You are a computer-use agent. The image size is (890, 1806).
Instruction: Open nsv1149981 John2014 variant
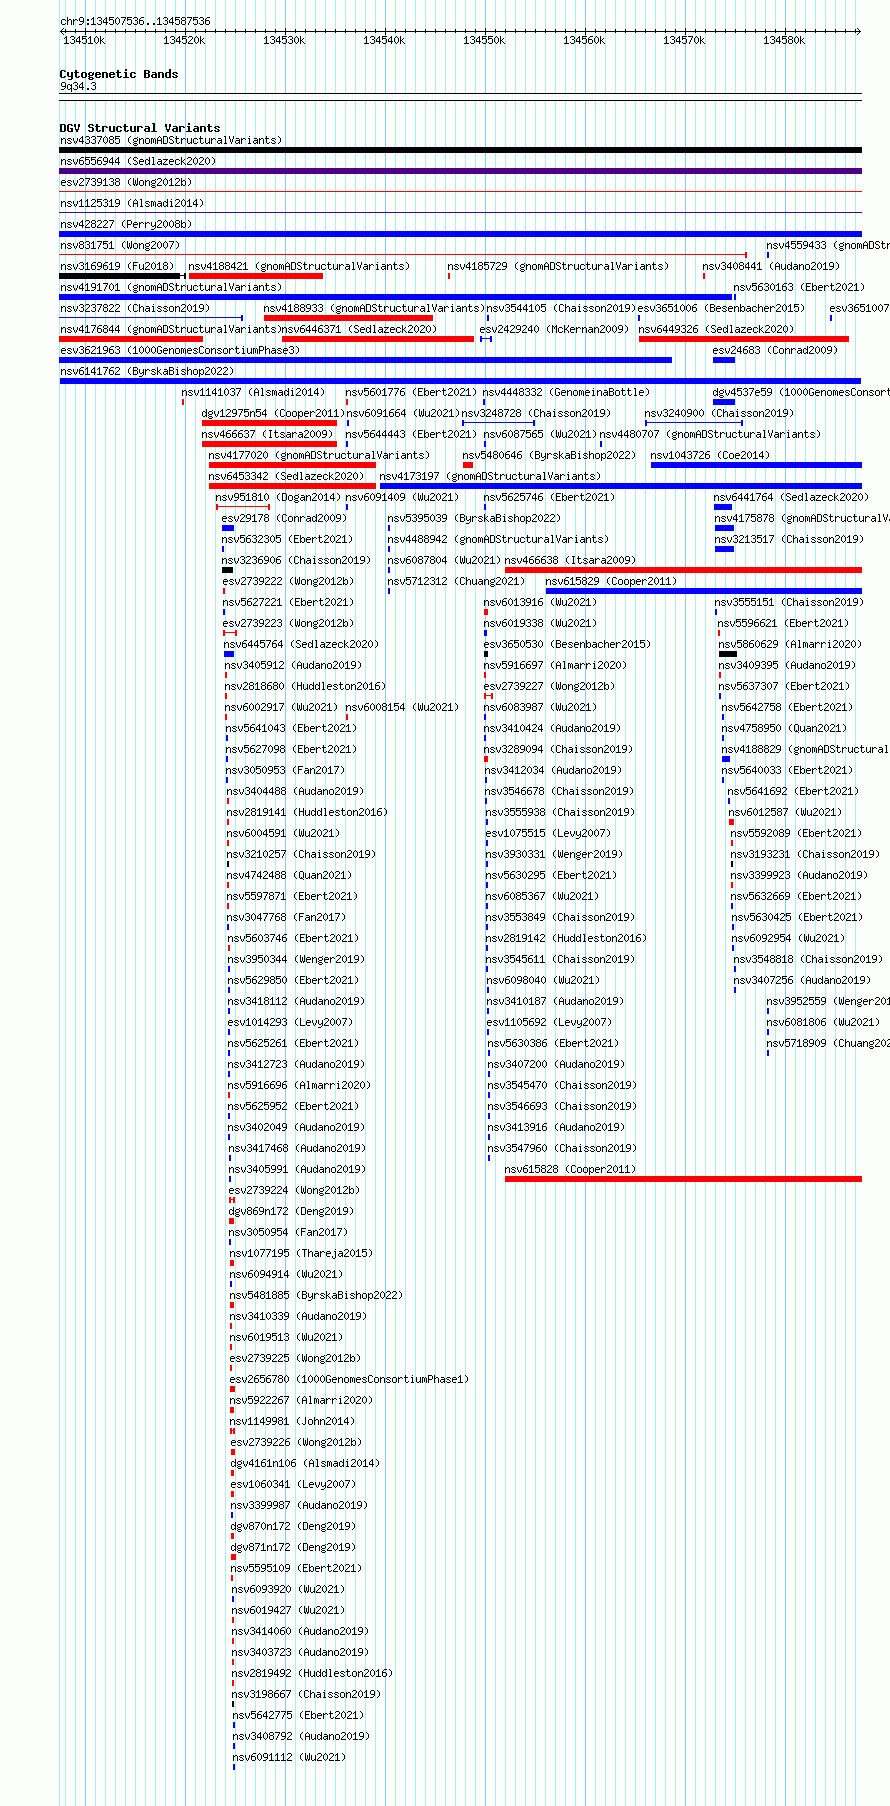click(293, 1421)
